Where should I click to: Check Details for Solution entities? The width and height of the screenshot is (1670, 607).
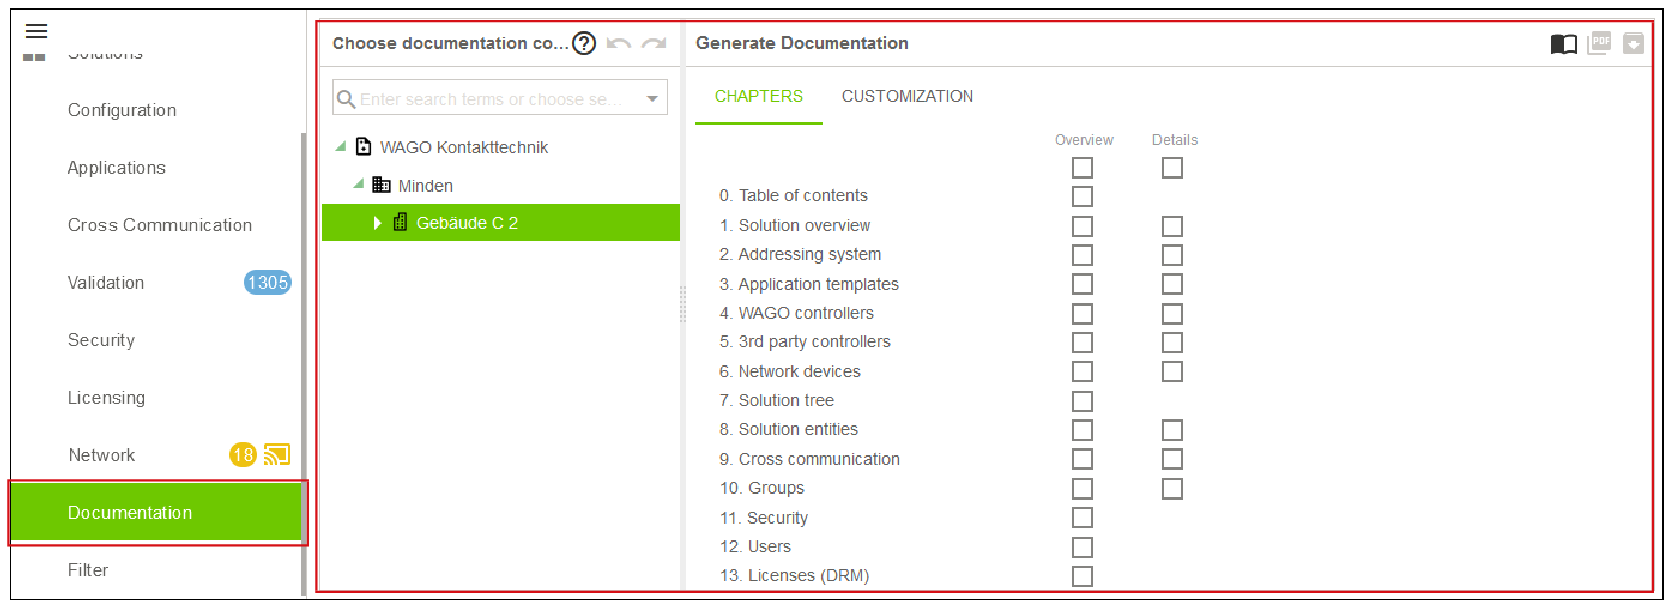(x=1172, y=430)
